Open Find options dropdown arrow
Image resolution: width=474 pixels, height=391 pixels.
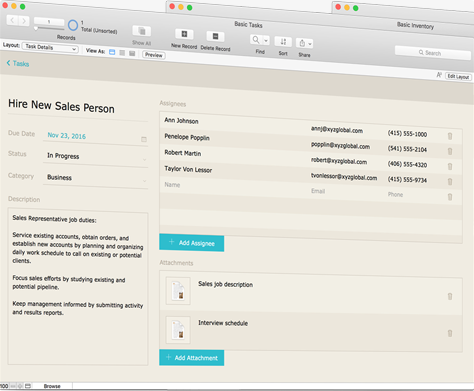[x=266, y=41]
